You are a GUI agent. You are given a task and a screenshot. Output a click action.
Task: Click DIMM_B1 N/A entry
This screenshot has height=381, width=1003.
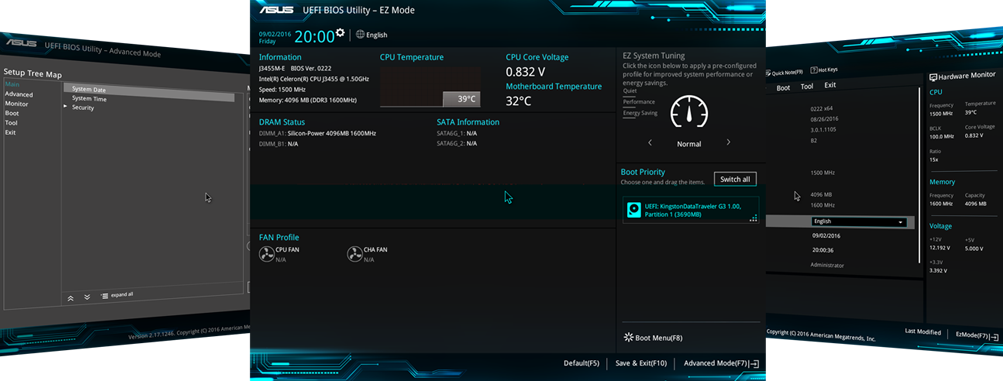click(x=278, y=144)
